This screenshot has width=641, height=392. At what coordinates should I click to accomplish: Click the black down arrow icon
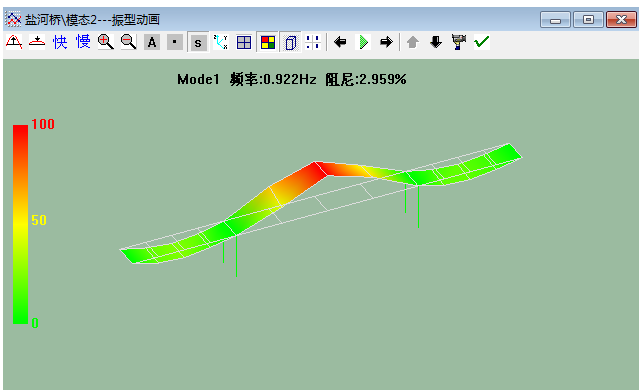pyautogui.click(x=436, y=42)
